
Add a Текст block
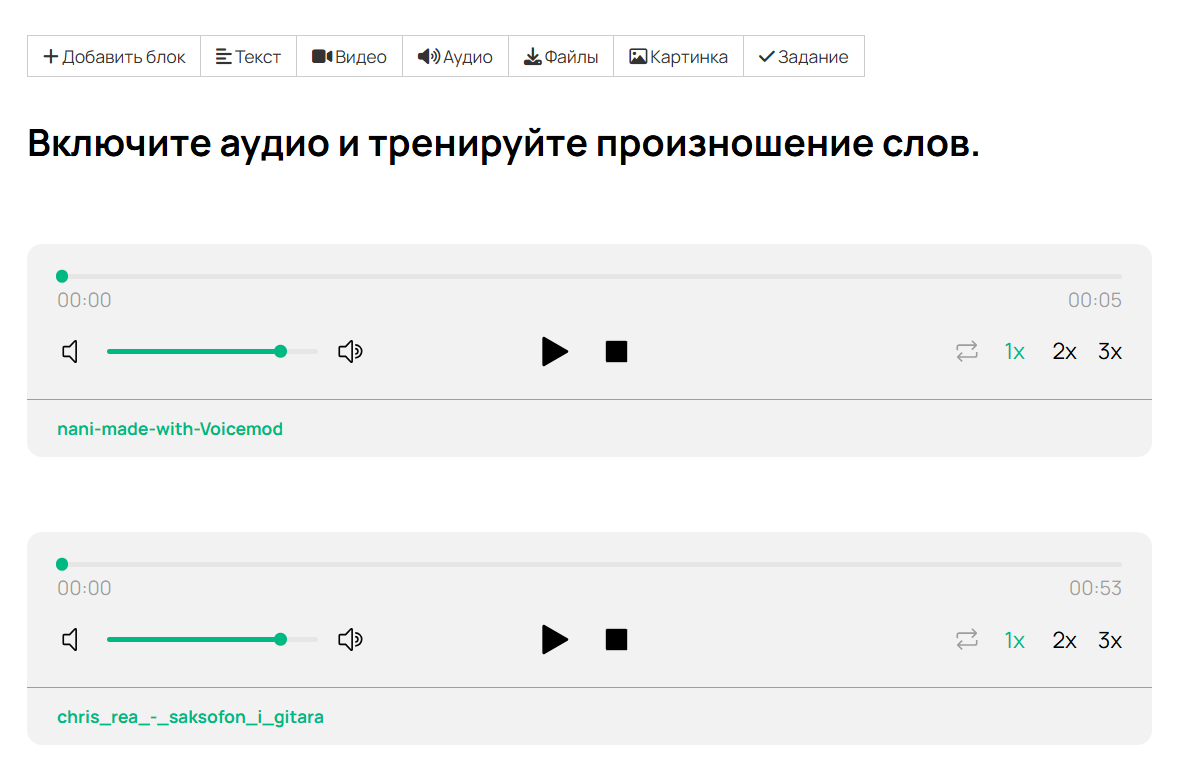point(248,56)
